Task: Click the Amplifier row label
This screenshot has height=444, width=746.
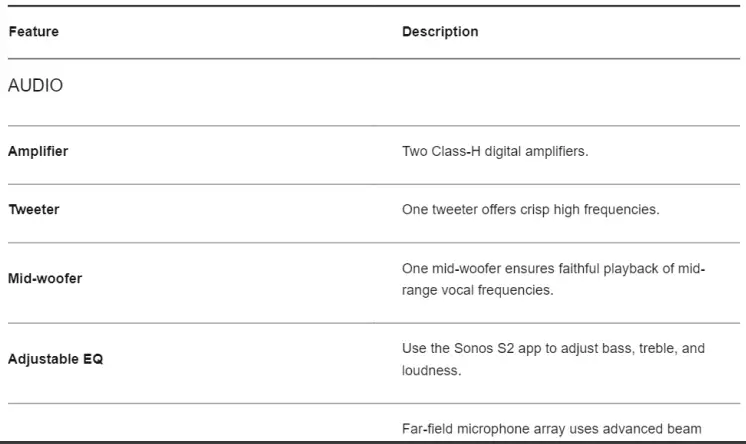Action: 38,152
